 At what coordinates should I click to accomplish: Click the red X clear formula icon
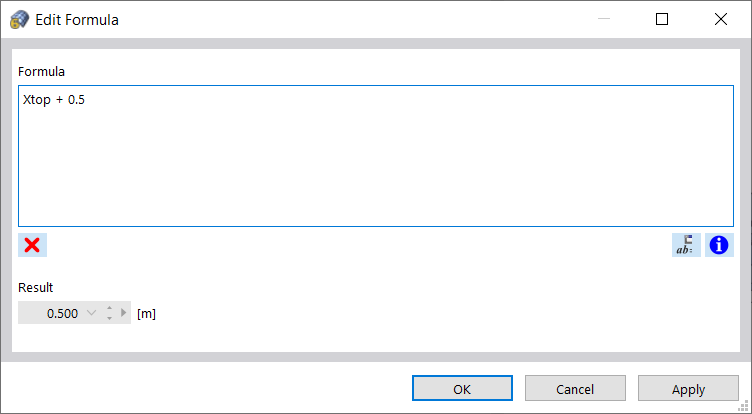(32, 245)
